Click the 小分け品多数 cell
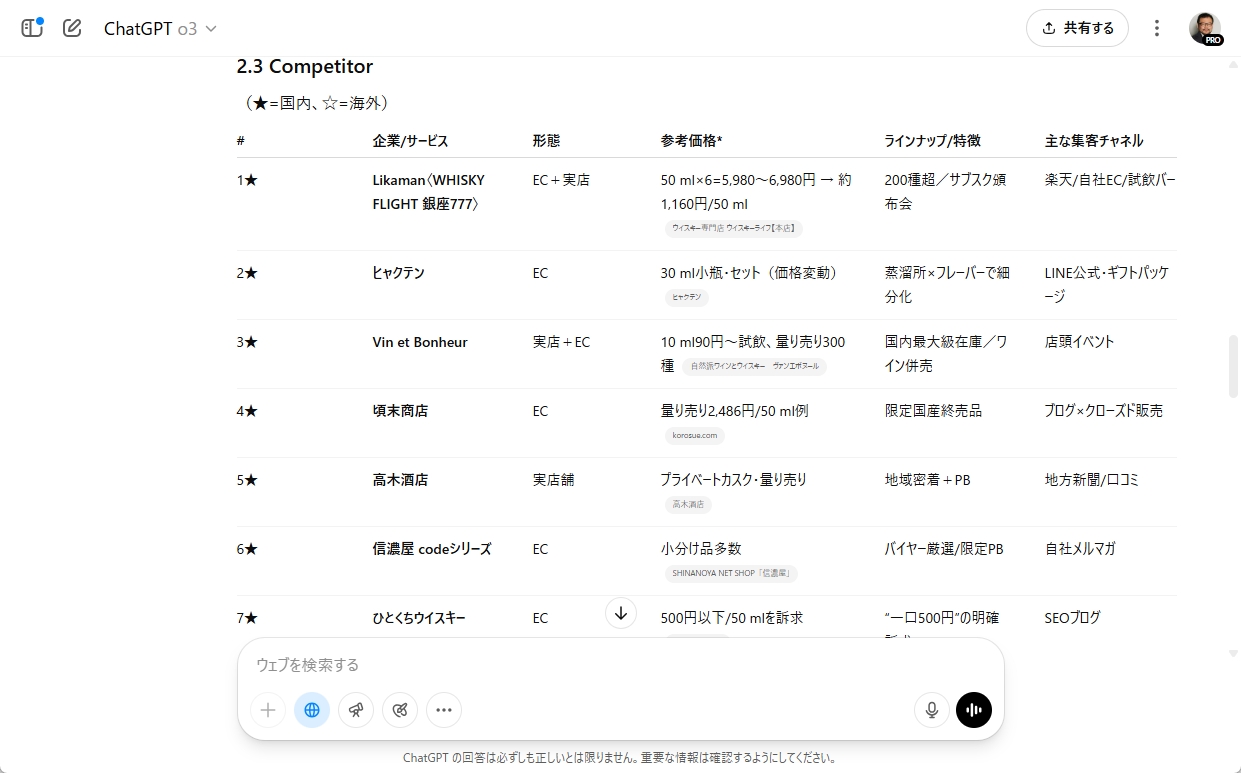The image size is (1241, 773). click(701, 549)
